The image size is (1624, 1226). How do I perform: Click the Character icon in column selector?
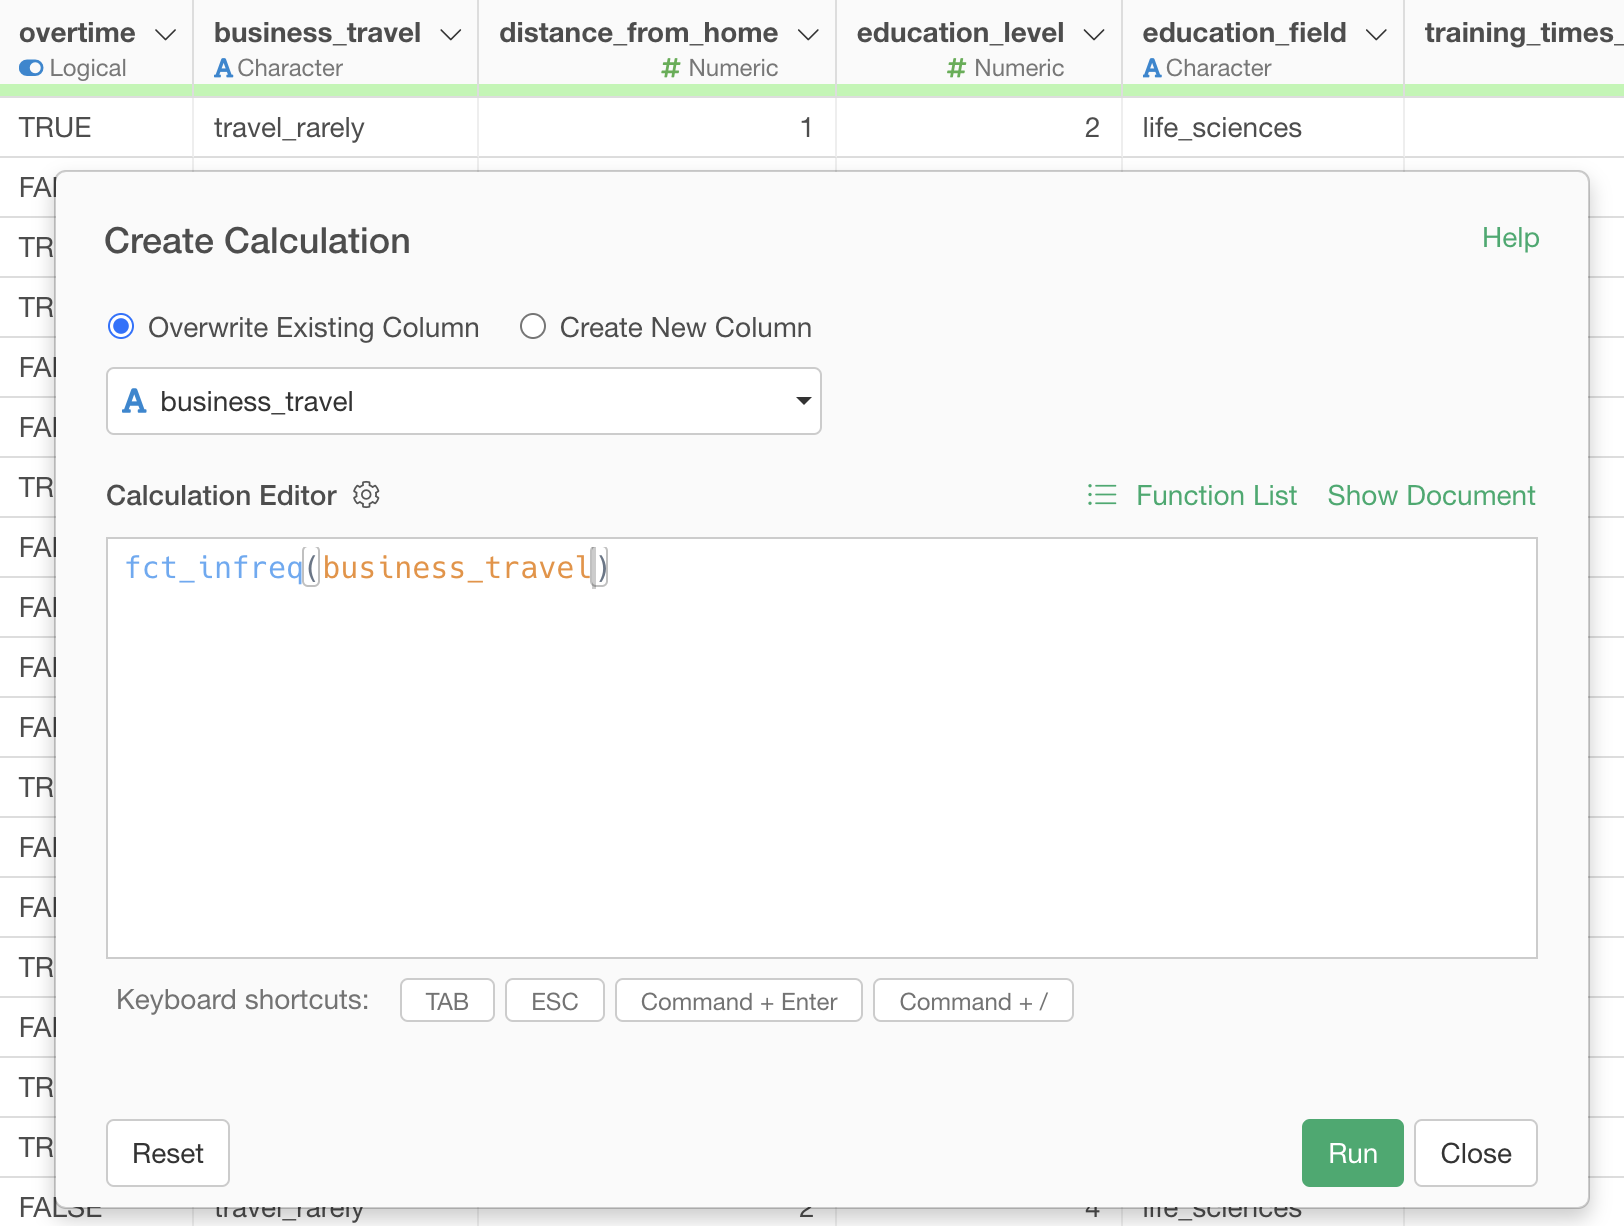click(x=134, y=401)
